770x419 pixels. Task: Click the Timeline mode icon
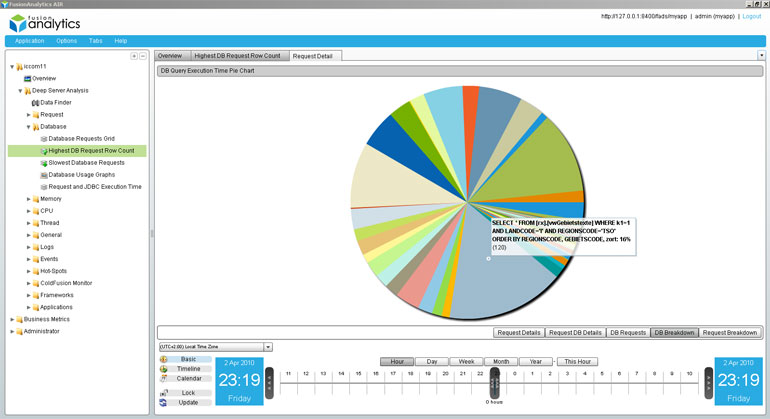[x=164, y=369]
